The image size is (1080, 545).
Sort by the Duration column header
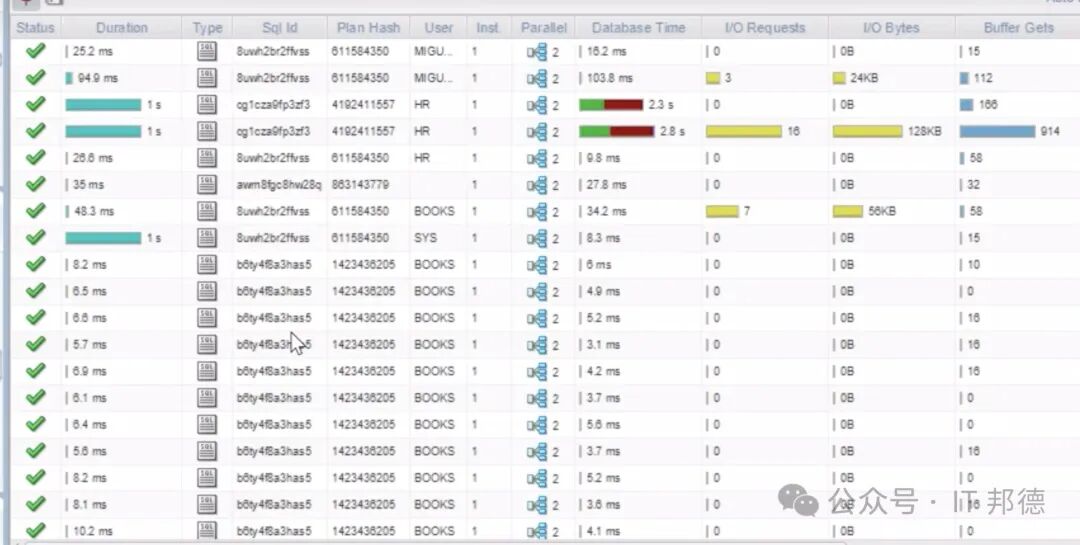(x=122, y=28)
